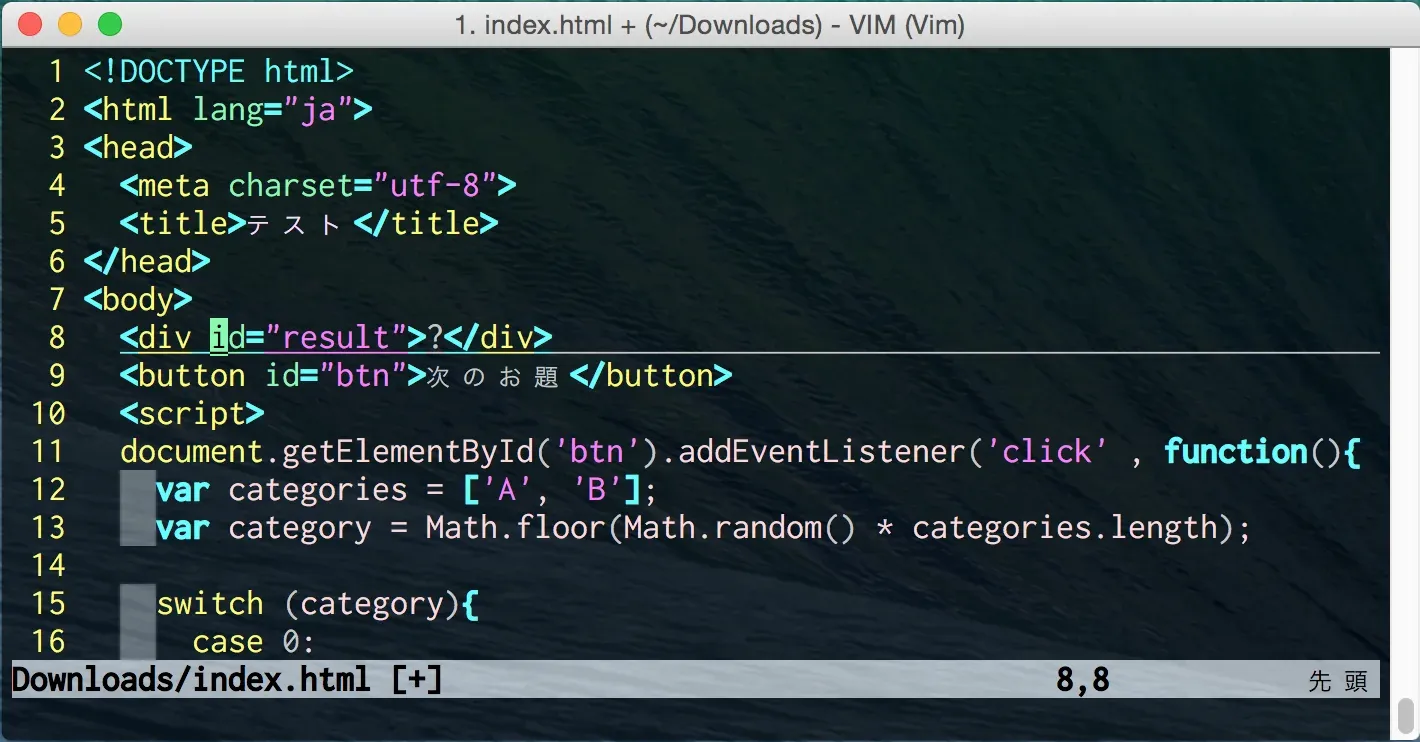Viewport: 1420px width, 742px height.
Task: Click the closing '</button>' tag
Action: (x=651, y=376)
